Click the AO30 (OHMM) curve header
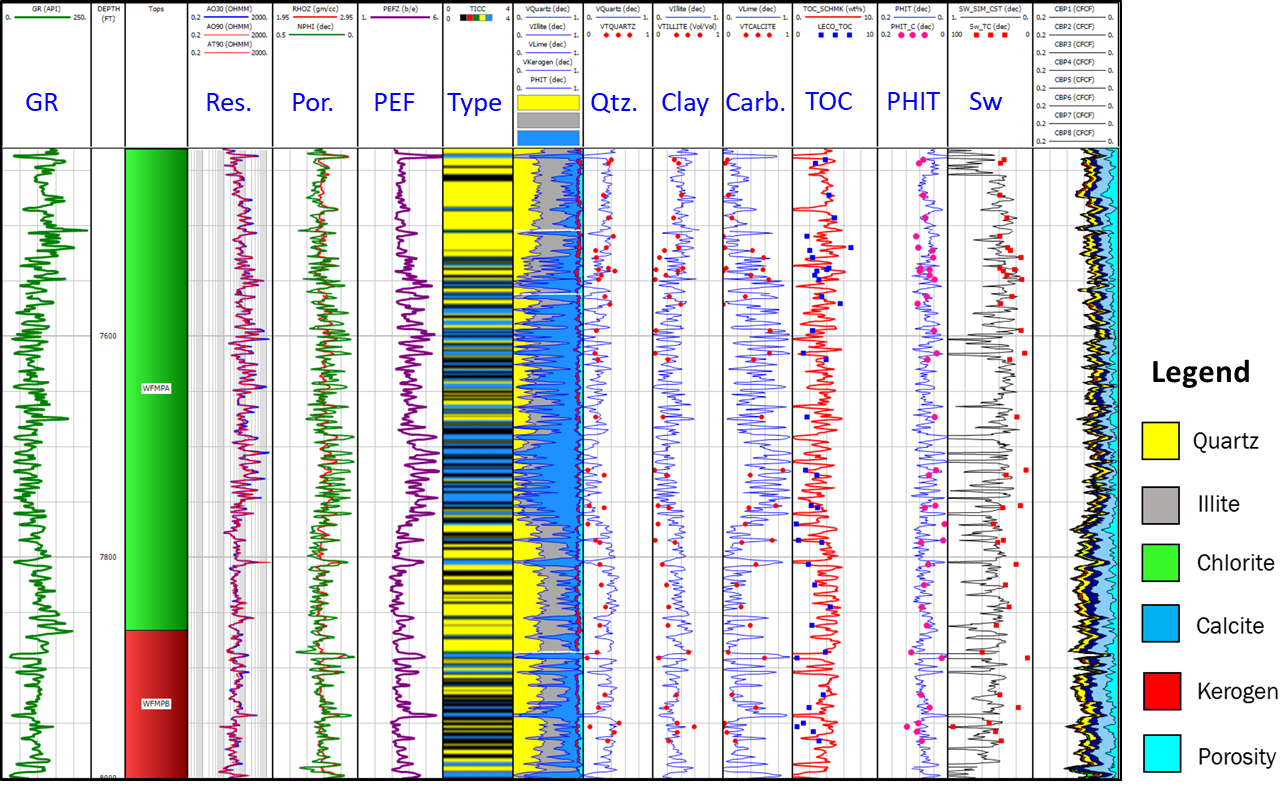The width and height of the screenshot is (1287, 789). click(229, 8)
